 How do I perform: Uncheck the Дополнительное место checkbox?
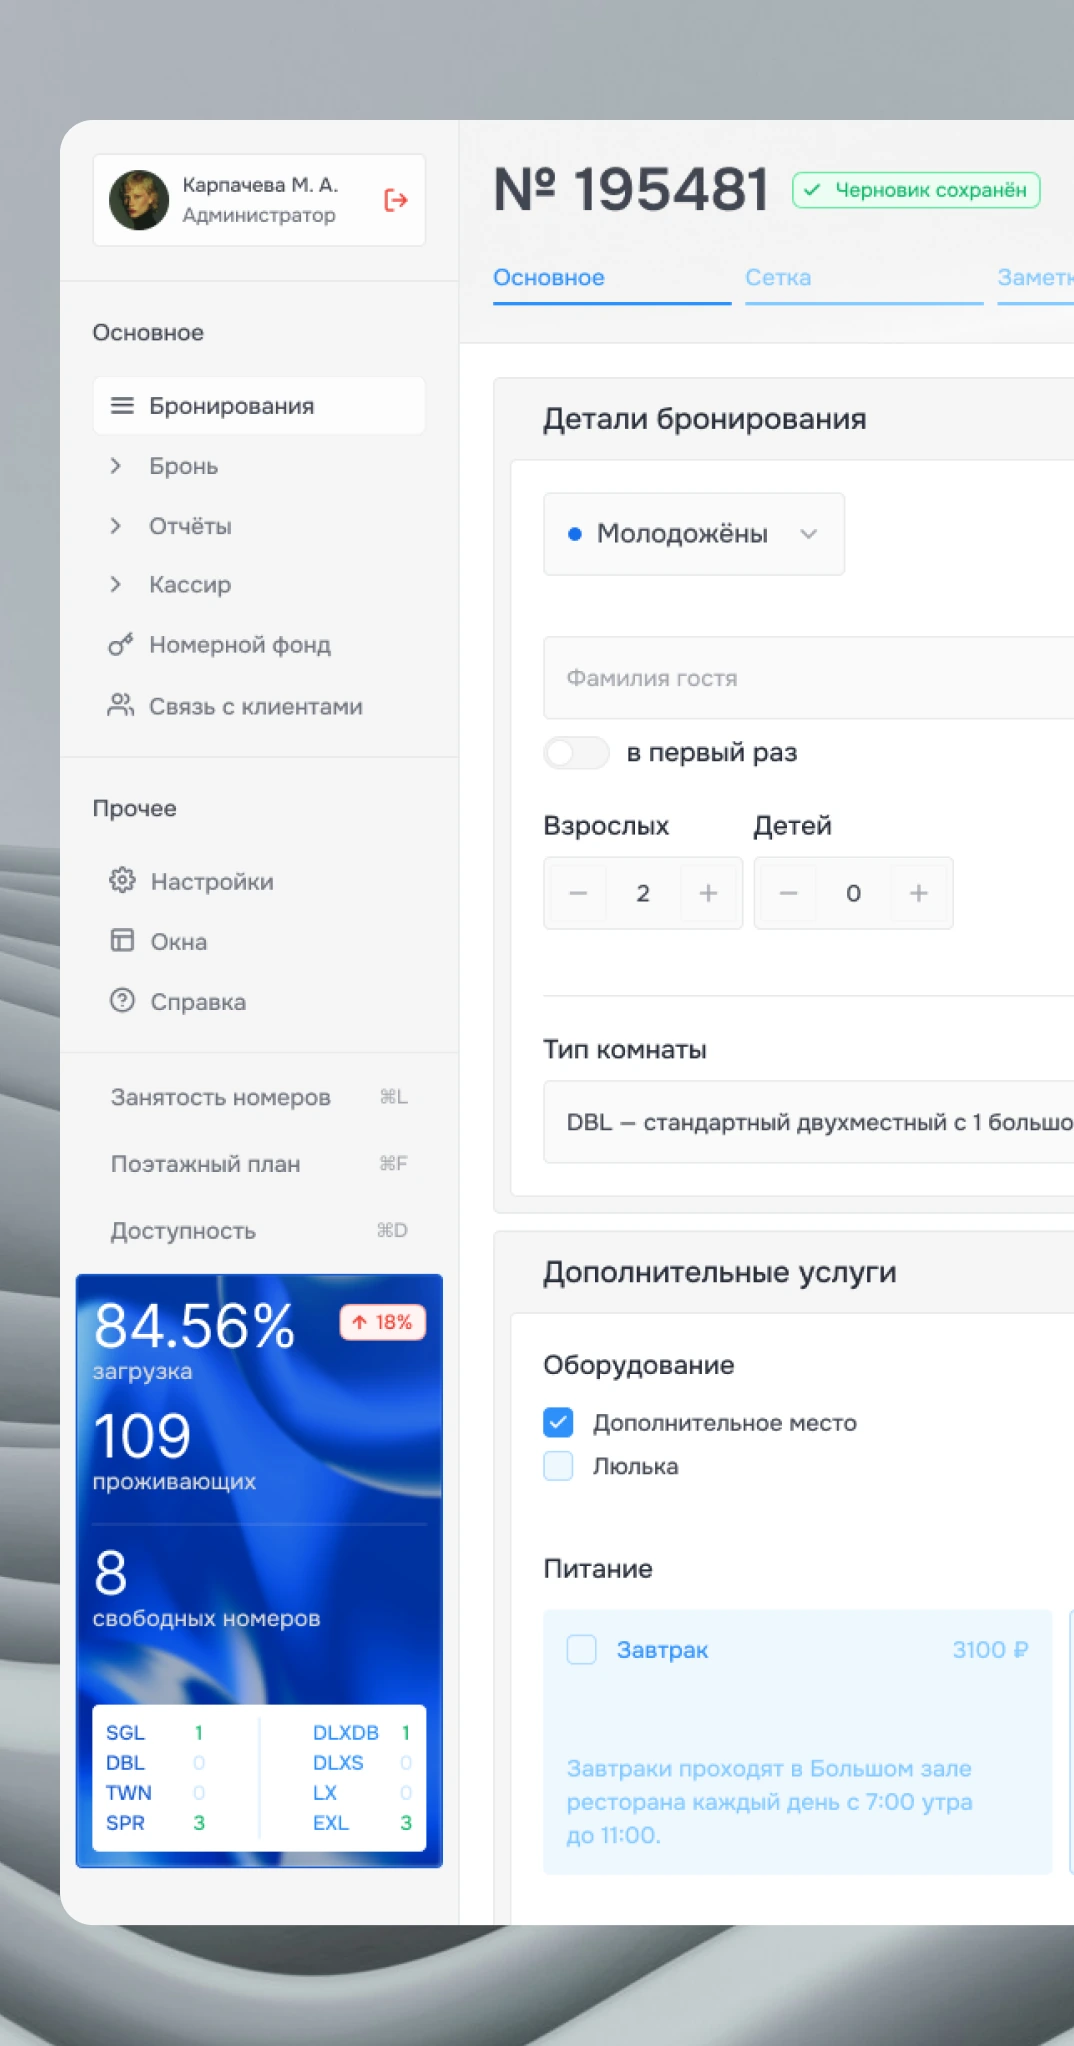pos(558,1422)
